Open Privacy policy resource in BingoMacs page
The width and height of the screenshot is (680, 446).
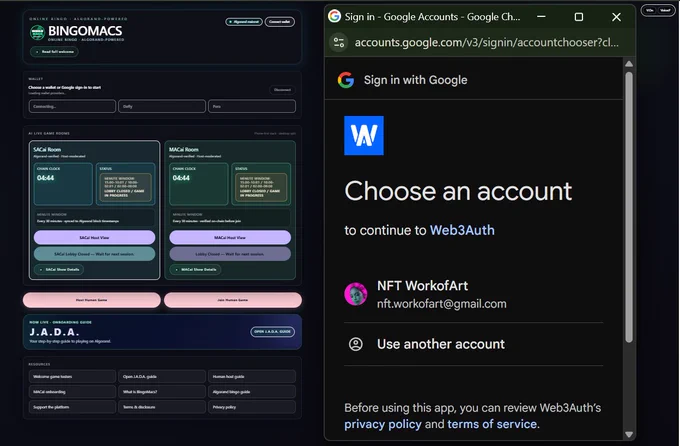coord(252,407)
